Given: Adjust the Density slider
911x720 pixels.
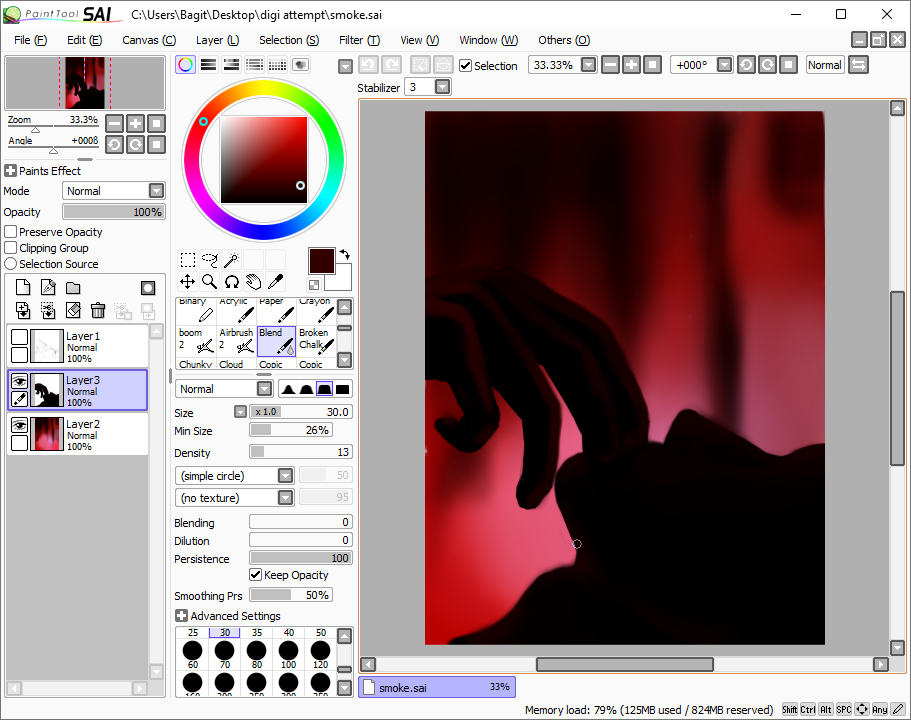Looking at the screenshot, I should pos(300,452).
